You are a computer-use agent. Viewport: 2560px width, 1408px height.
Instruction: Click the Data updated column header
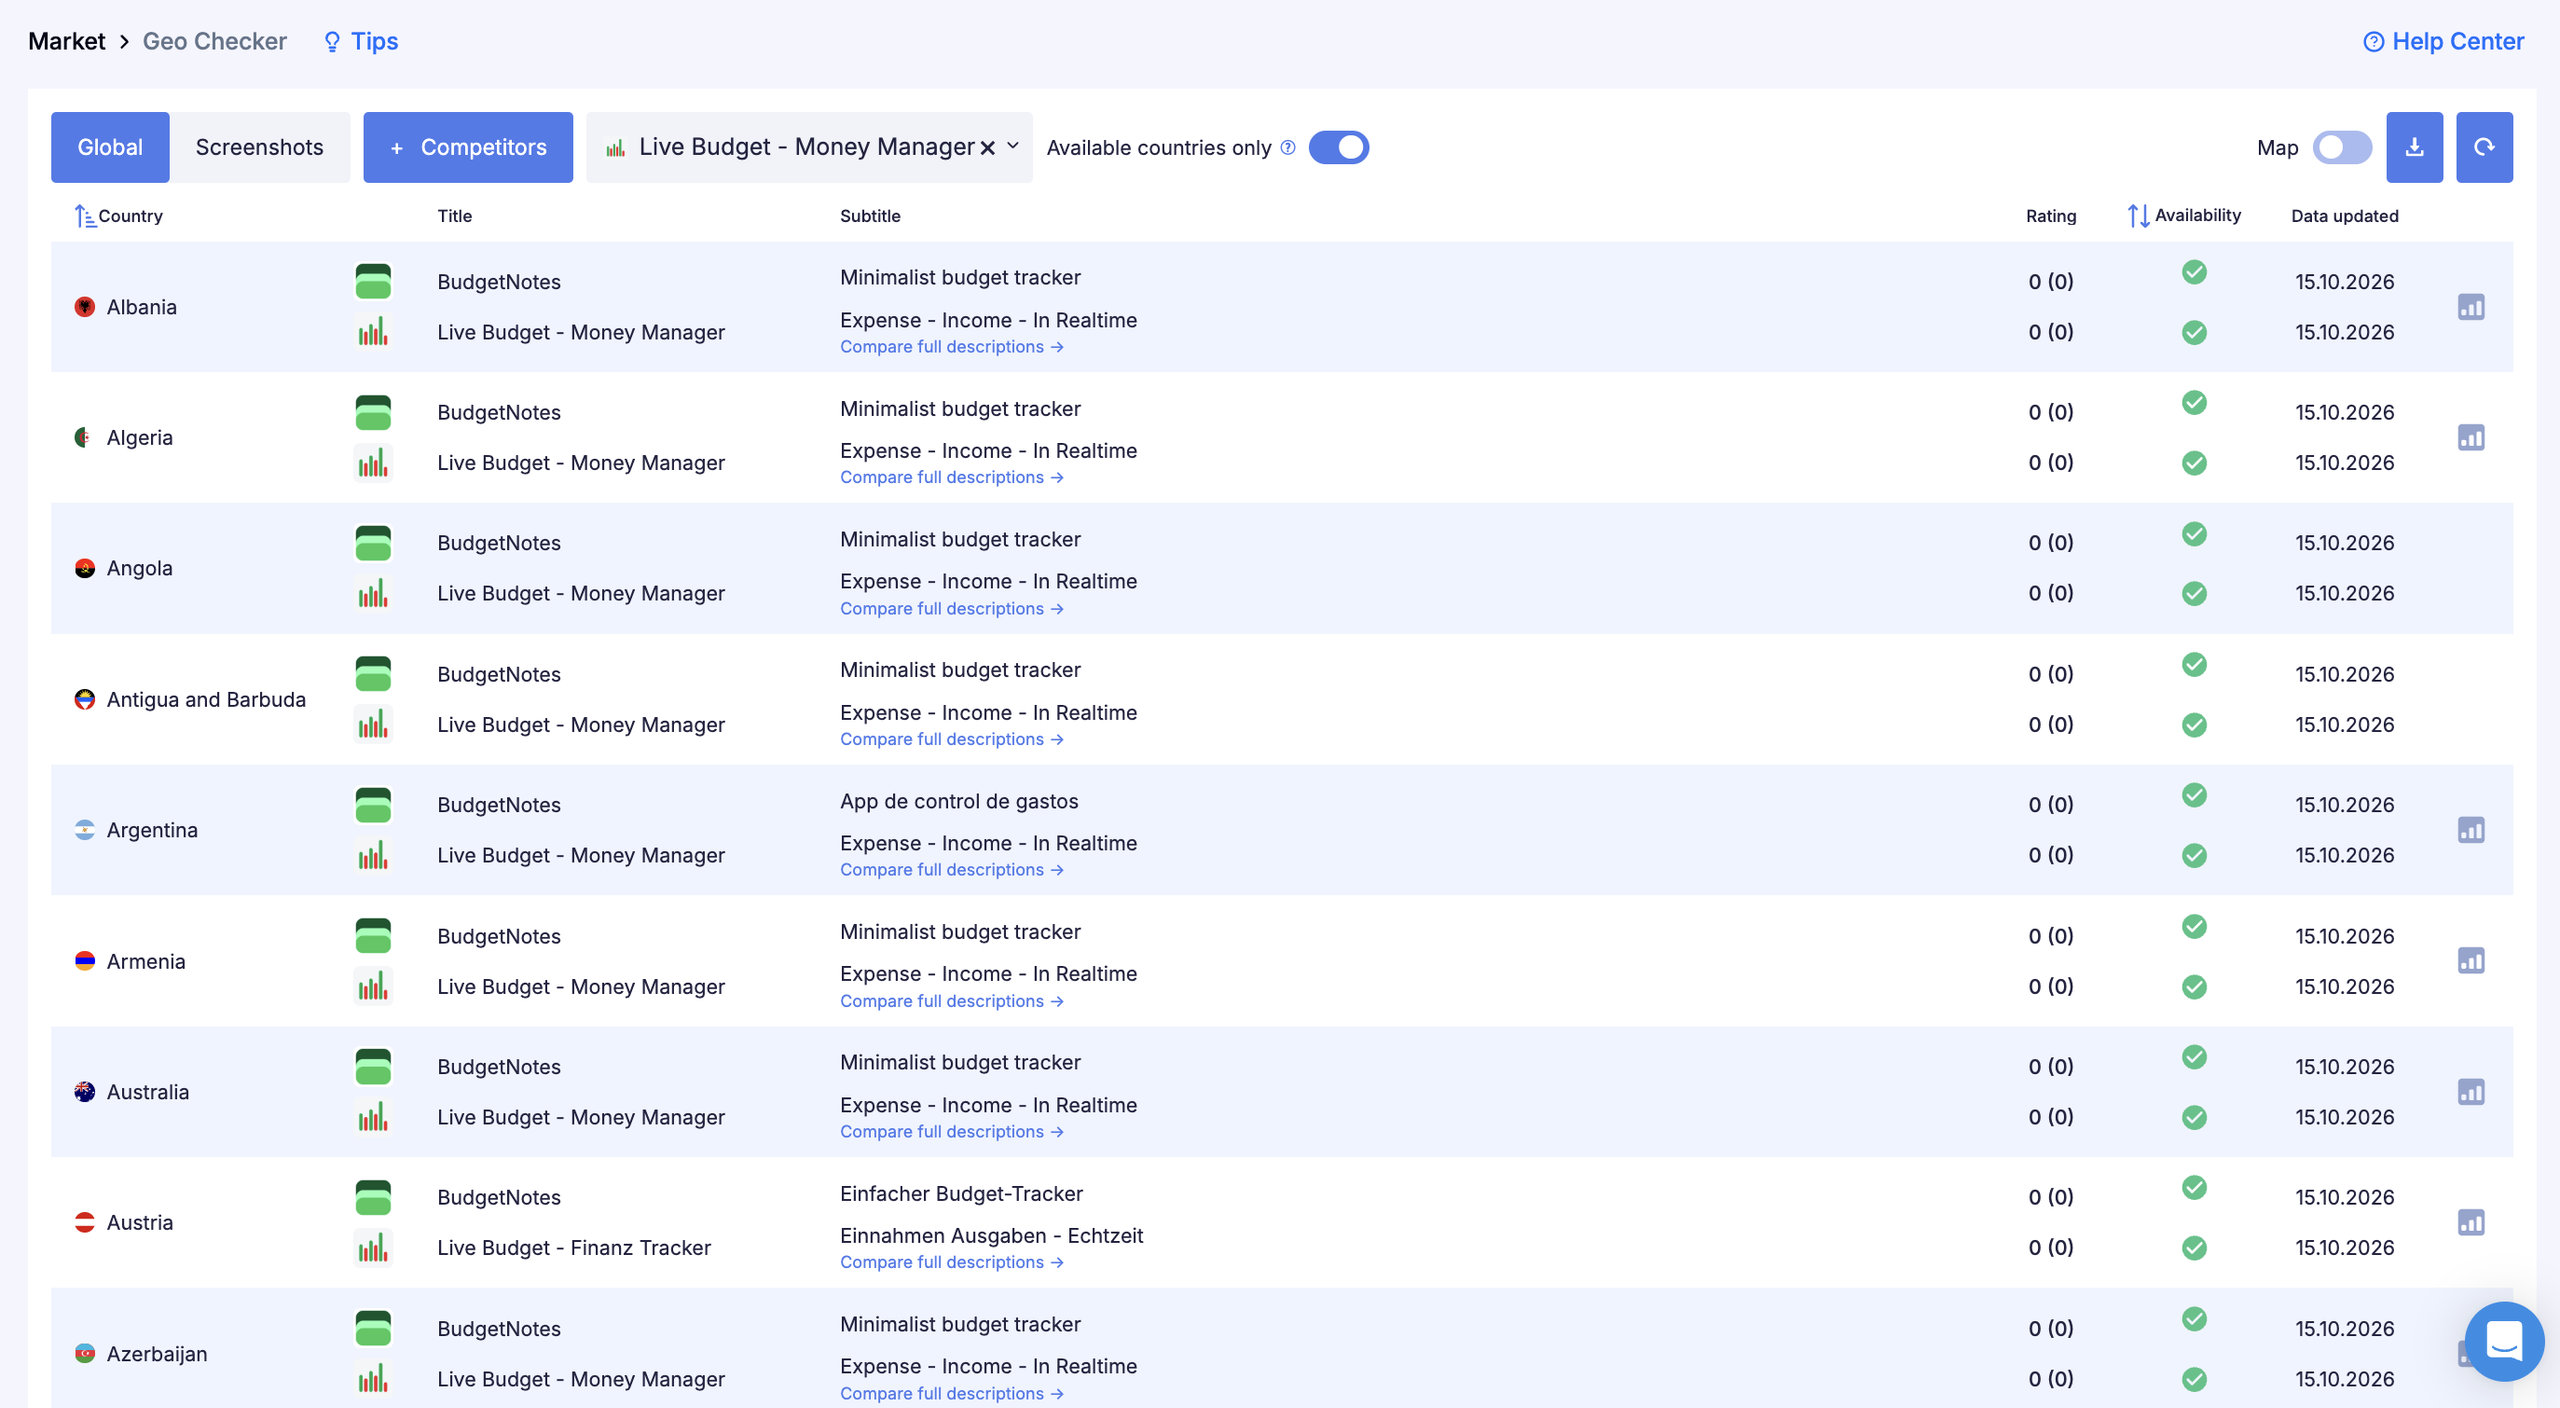click(x=2345, y=216)
